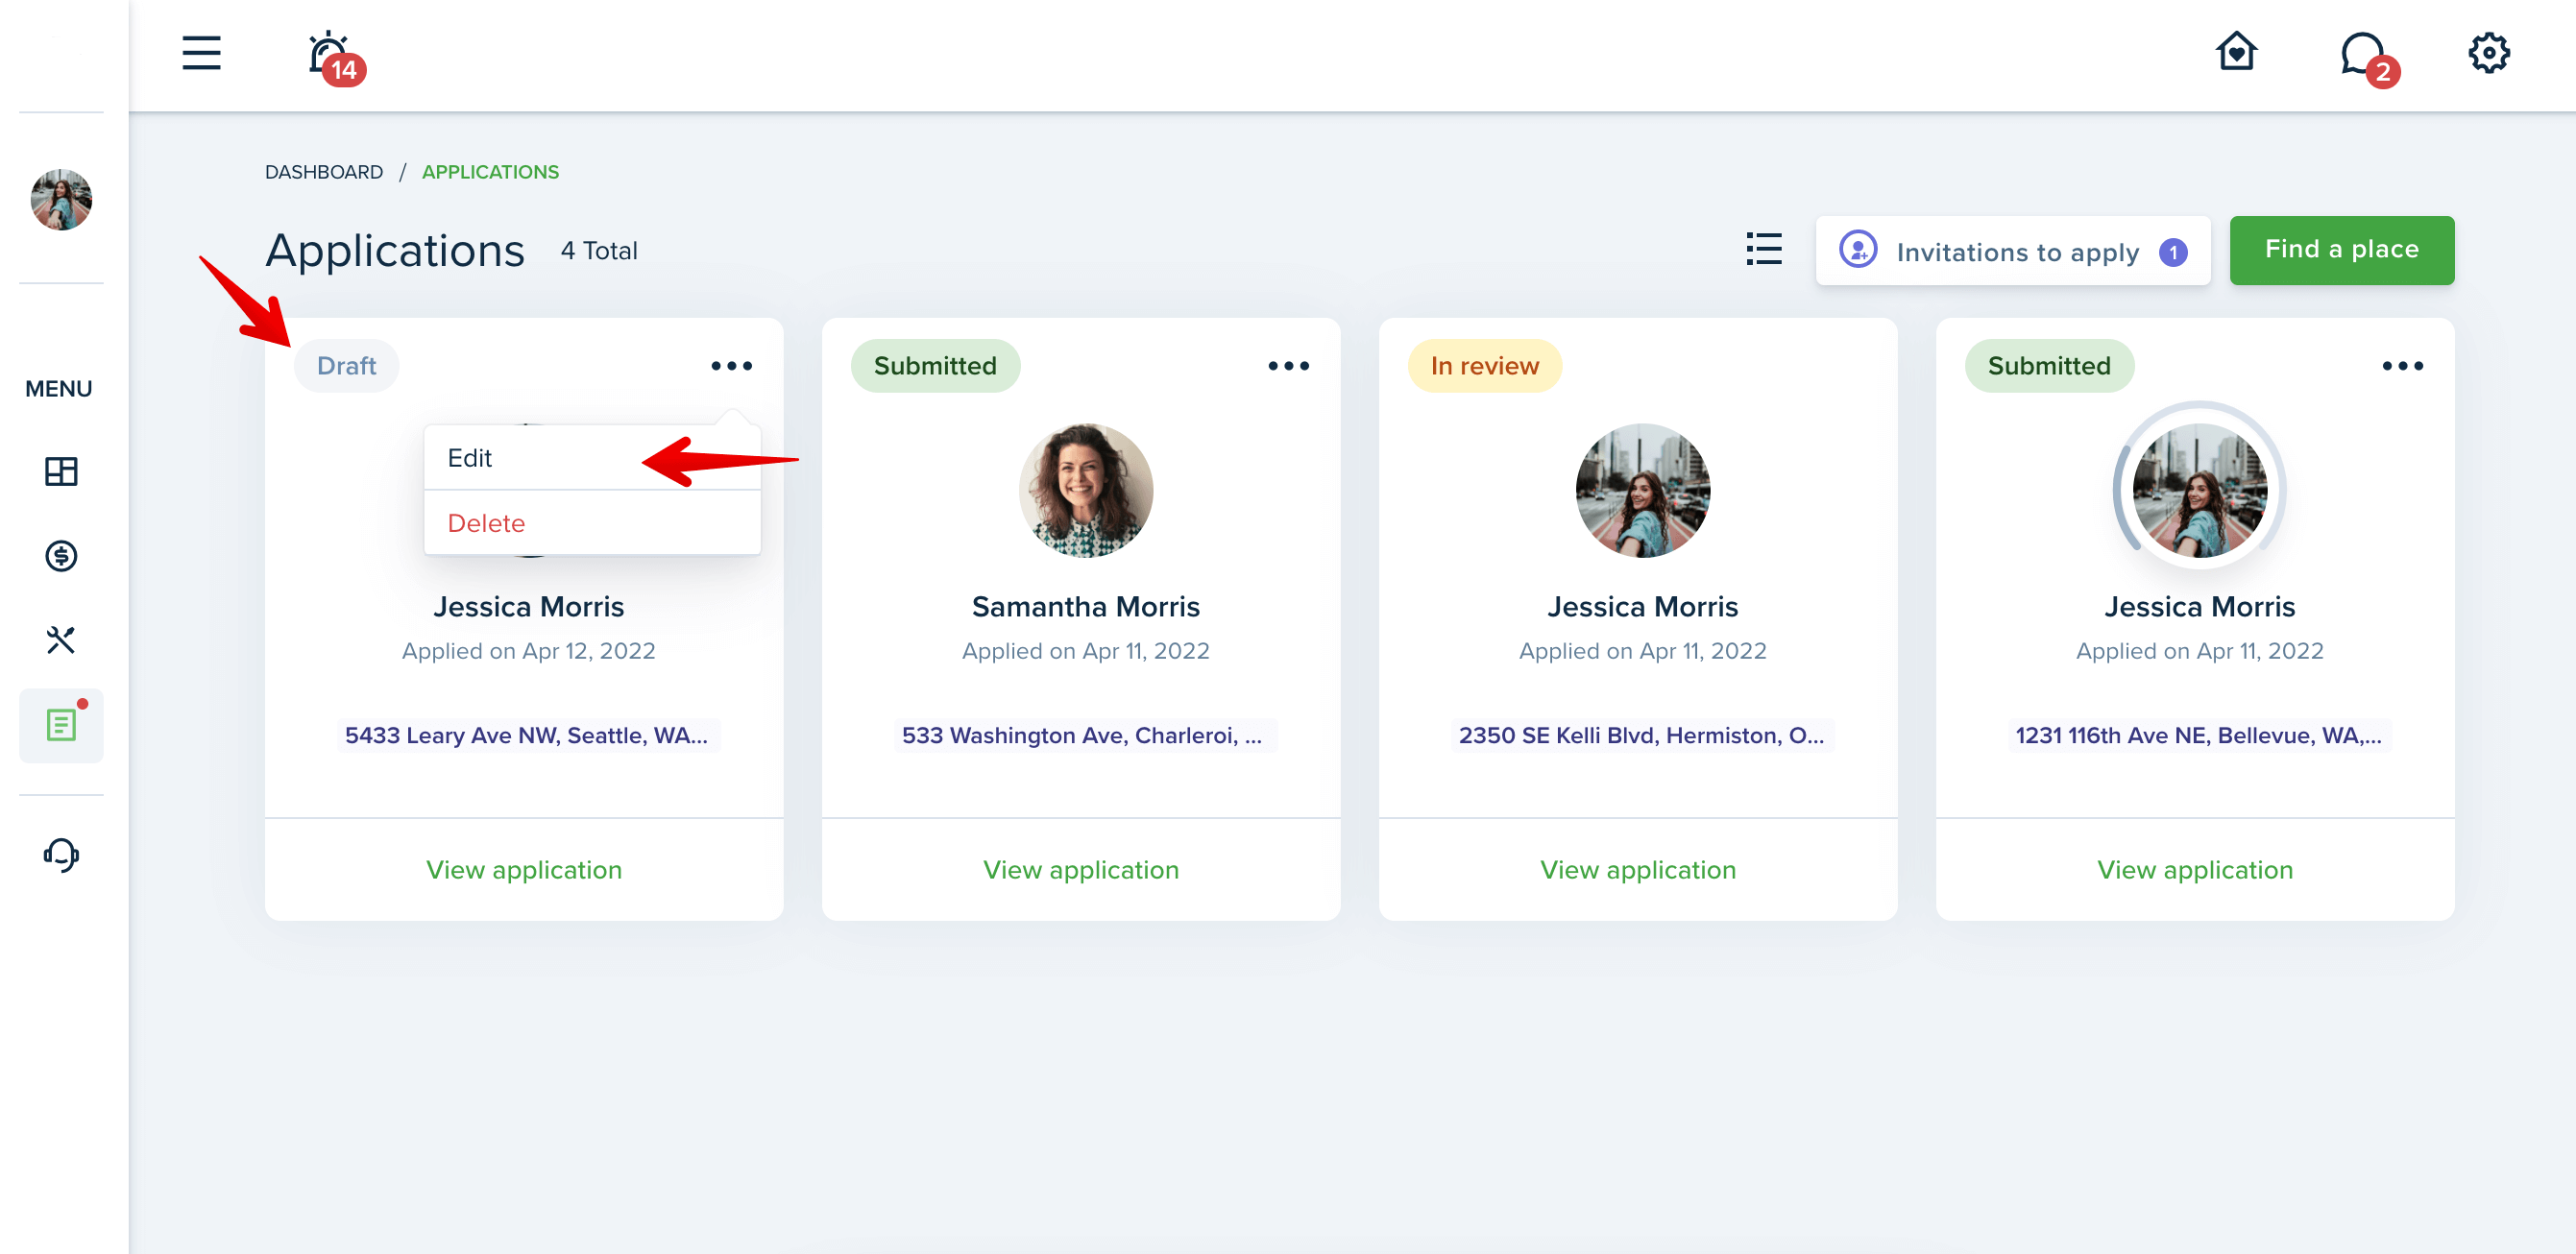The image size is (2576, 1254).
Task: Open maintenance tools icon in sidebar
Action: (61, 639)
